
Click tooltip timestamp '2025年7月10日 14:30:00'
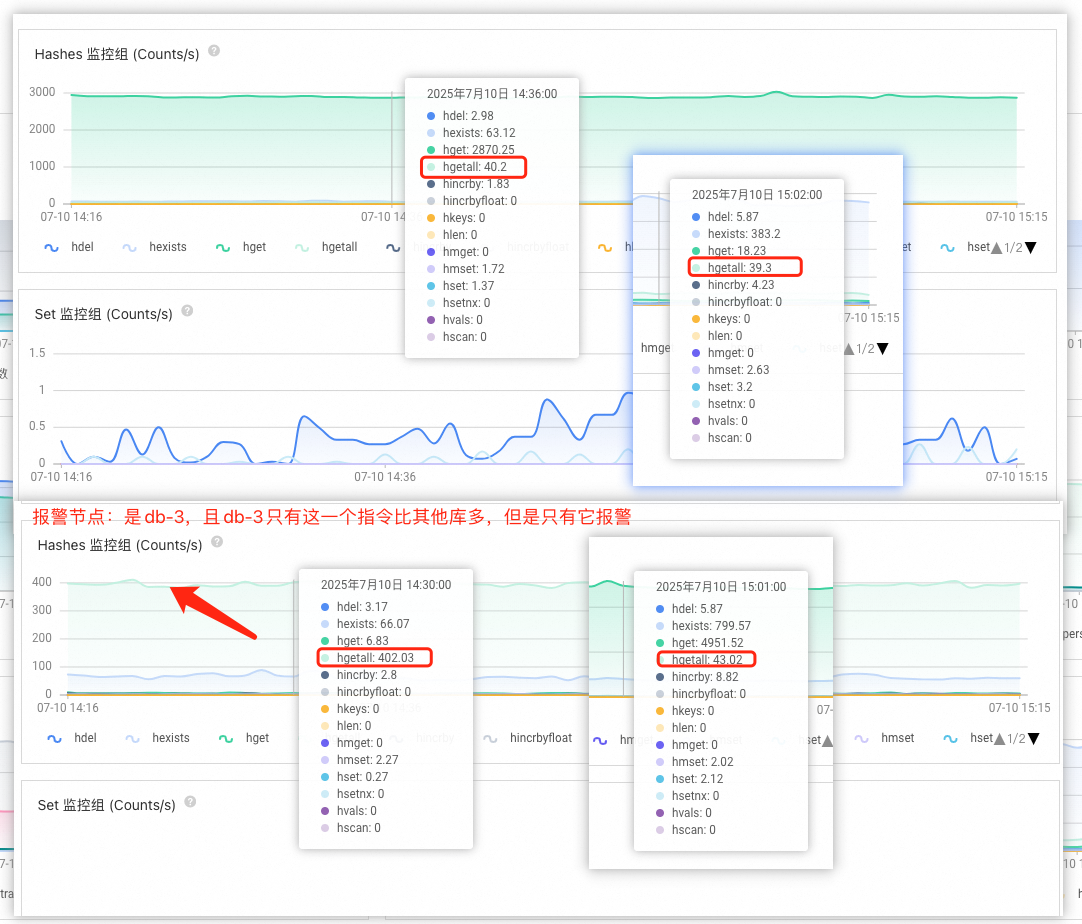[386, 584]
